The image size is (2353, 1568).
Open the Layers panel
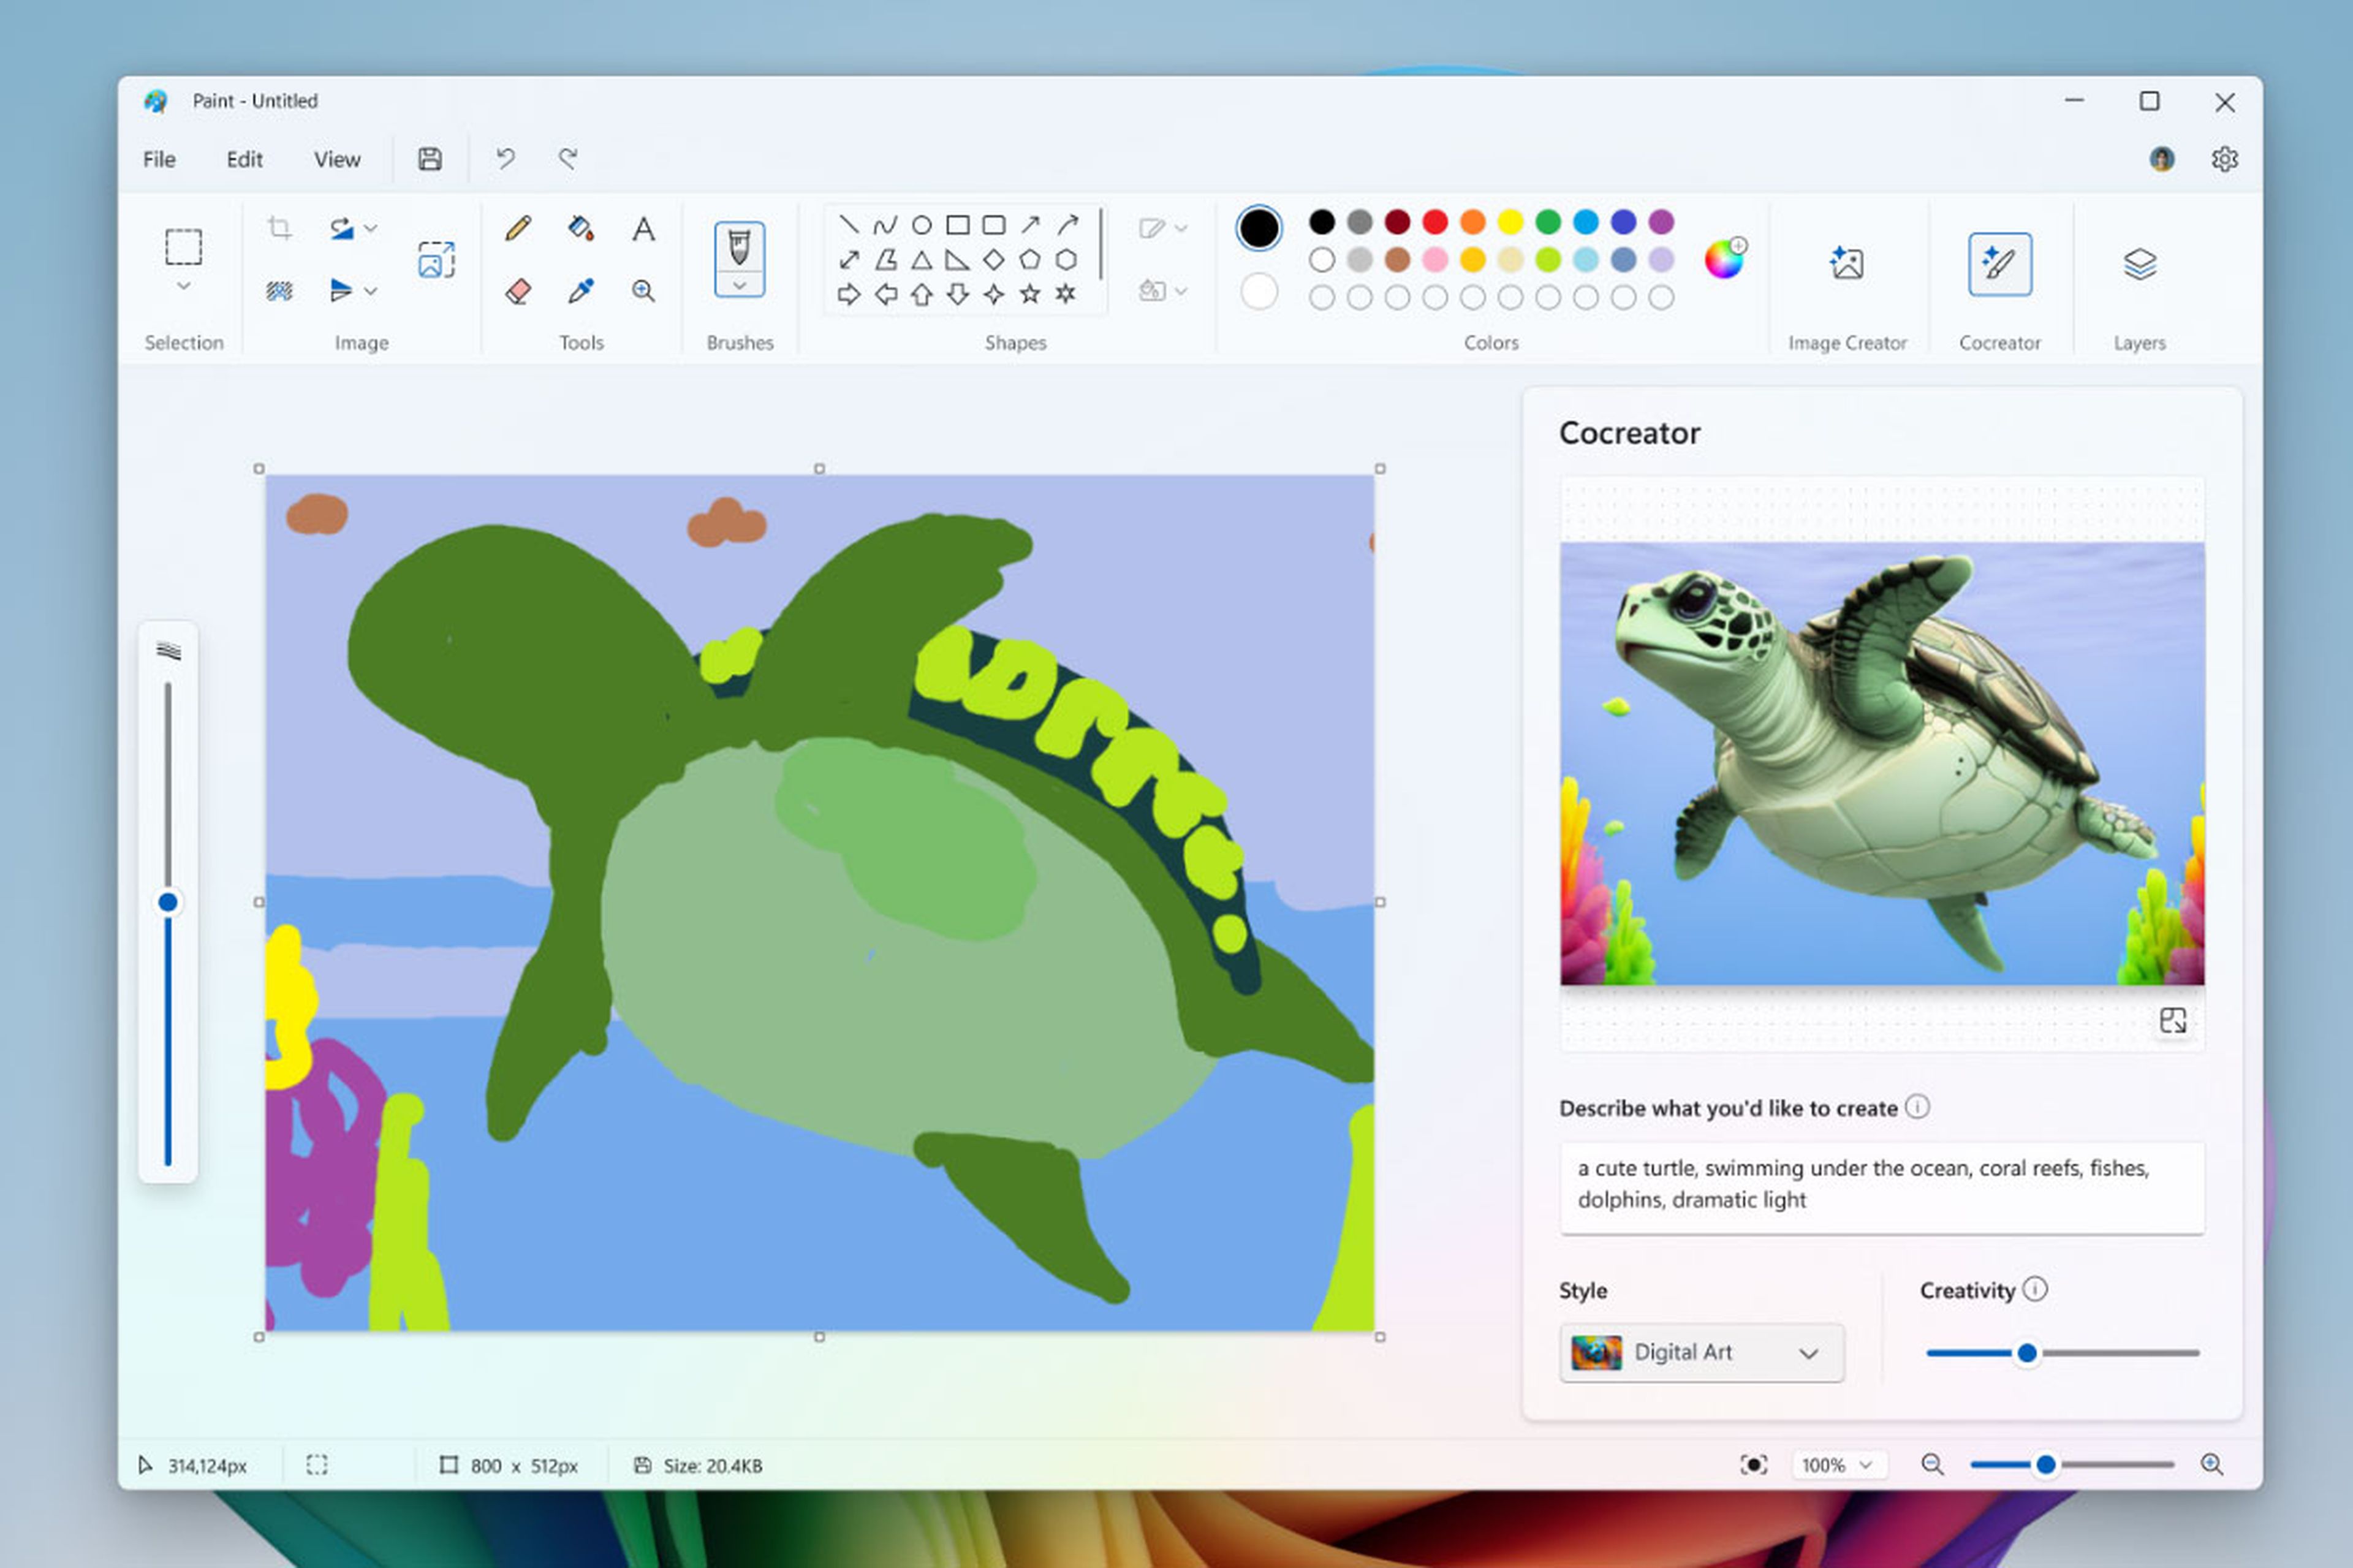(2139, 264)
